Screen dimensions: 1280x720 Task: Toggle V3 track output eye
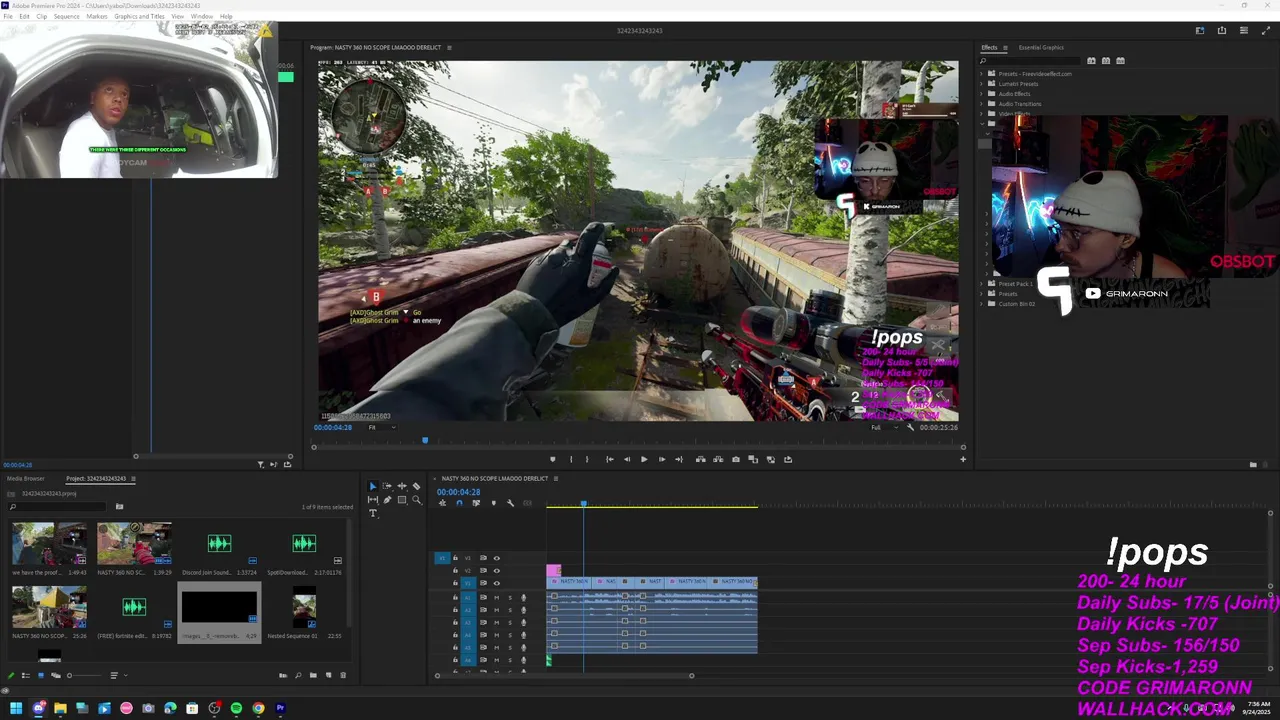click(496, 558)
